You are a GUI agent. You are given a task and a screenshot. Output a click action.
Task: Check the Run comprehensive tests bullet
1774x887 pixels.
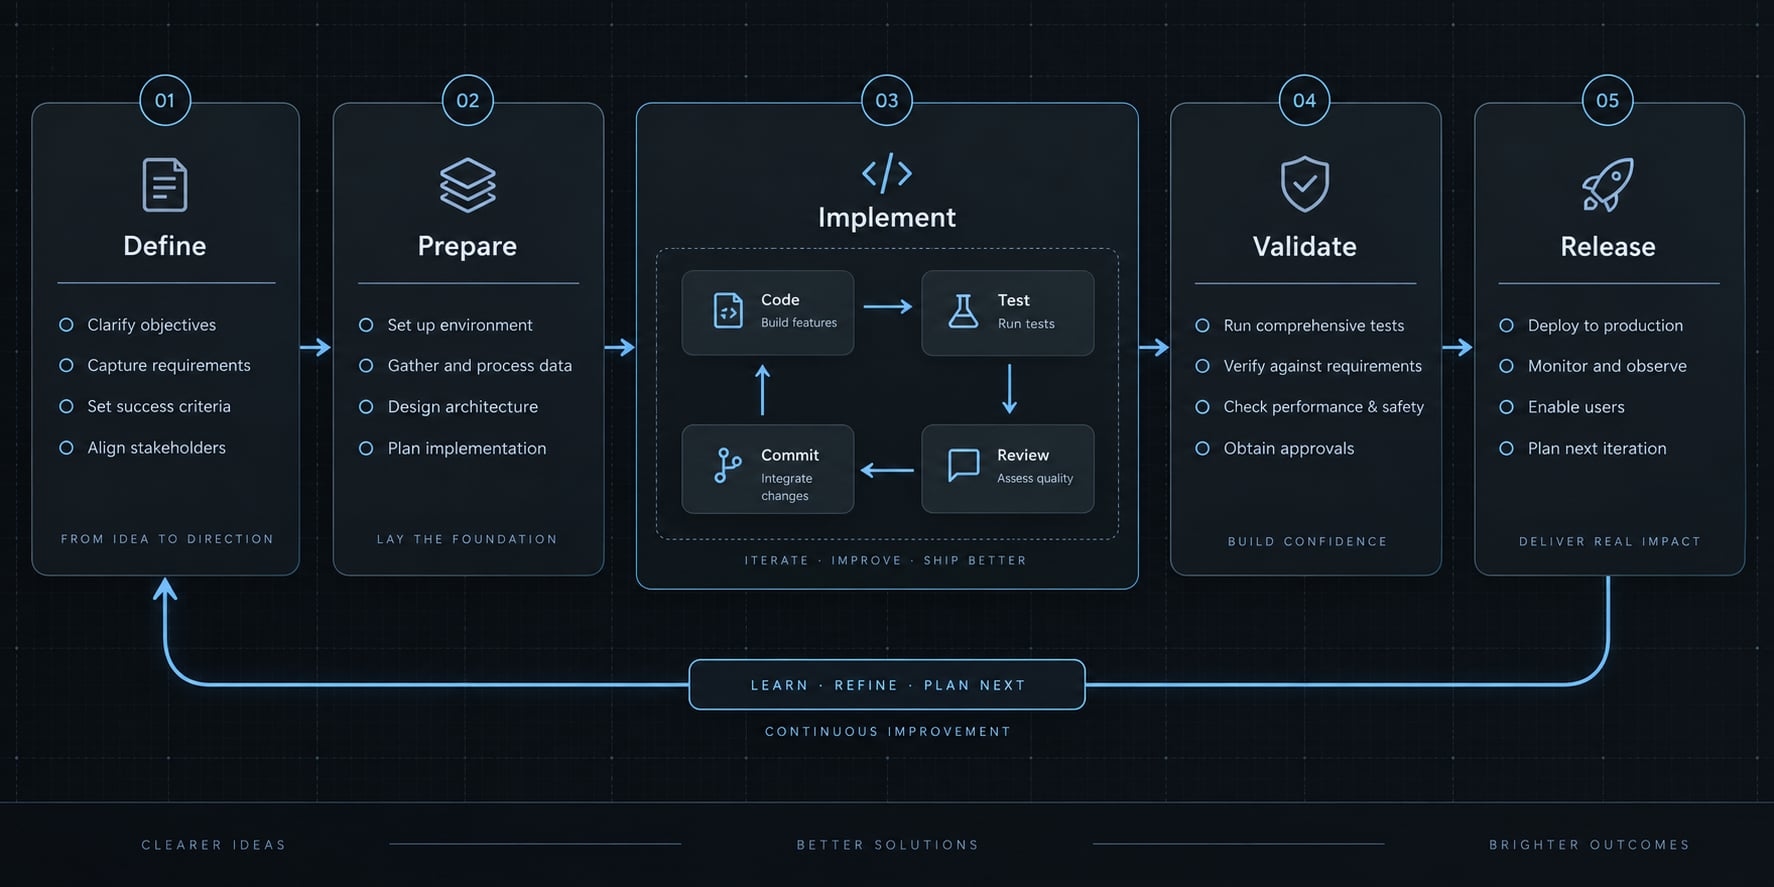[x=1202, y=326]
